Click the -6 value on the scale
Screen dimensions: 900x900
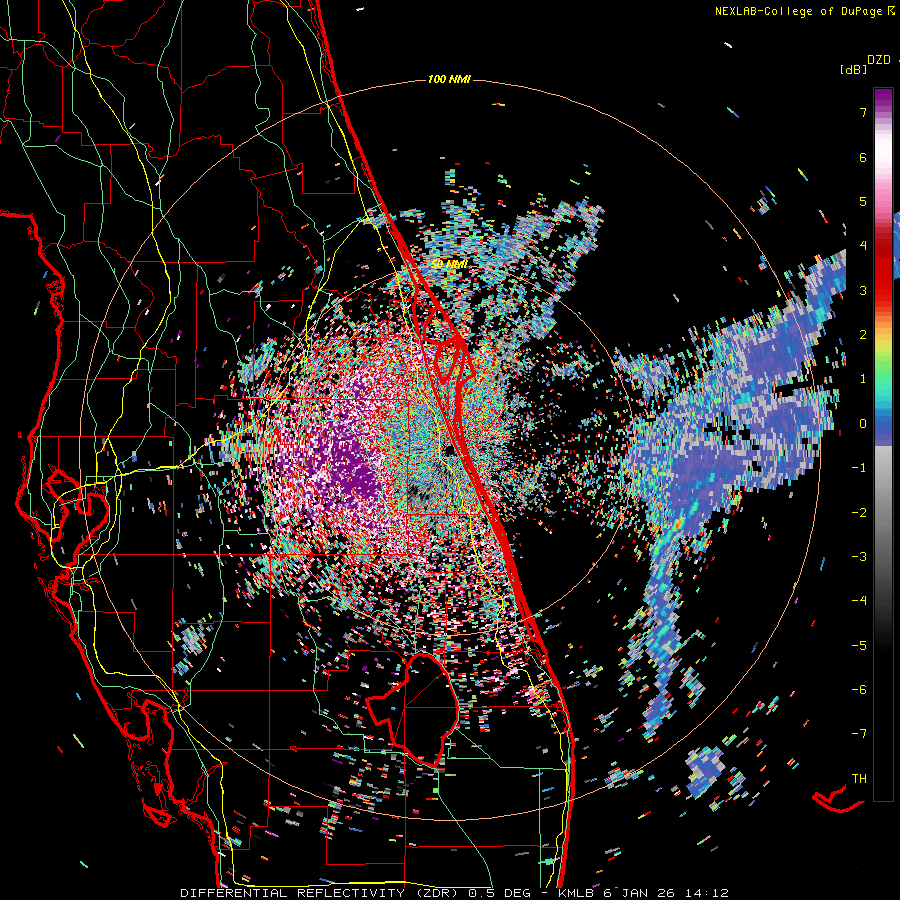859,689
